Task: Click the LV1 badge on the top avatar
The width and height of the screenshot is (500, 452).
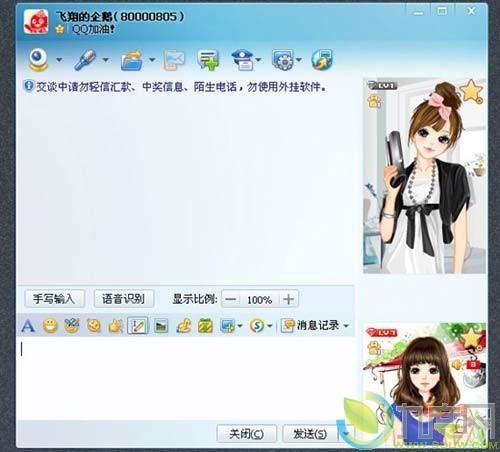Action: pos(382,85)
